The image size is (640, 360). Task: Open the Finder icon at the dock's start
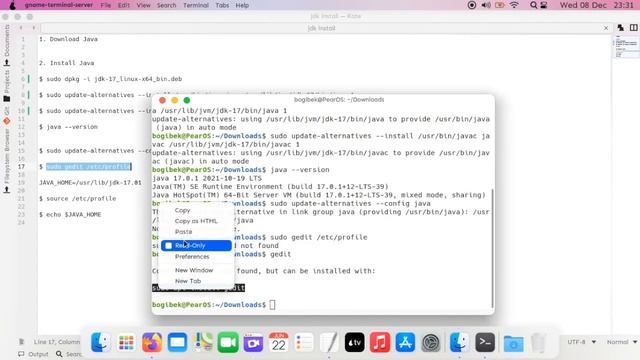(x=100, y=342)
